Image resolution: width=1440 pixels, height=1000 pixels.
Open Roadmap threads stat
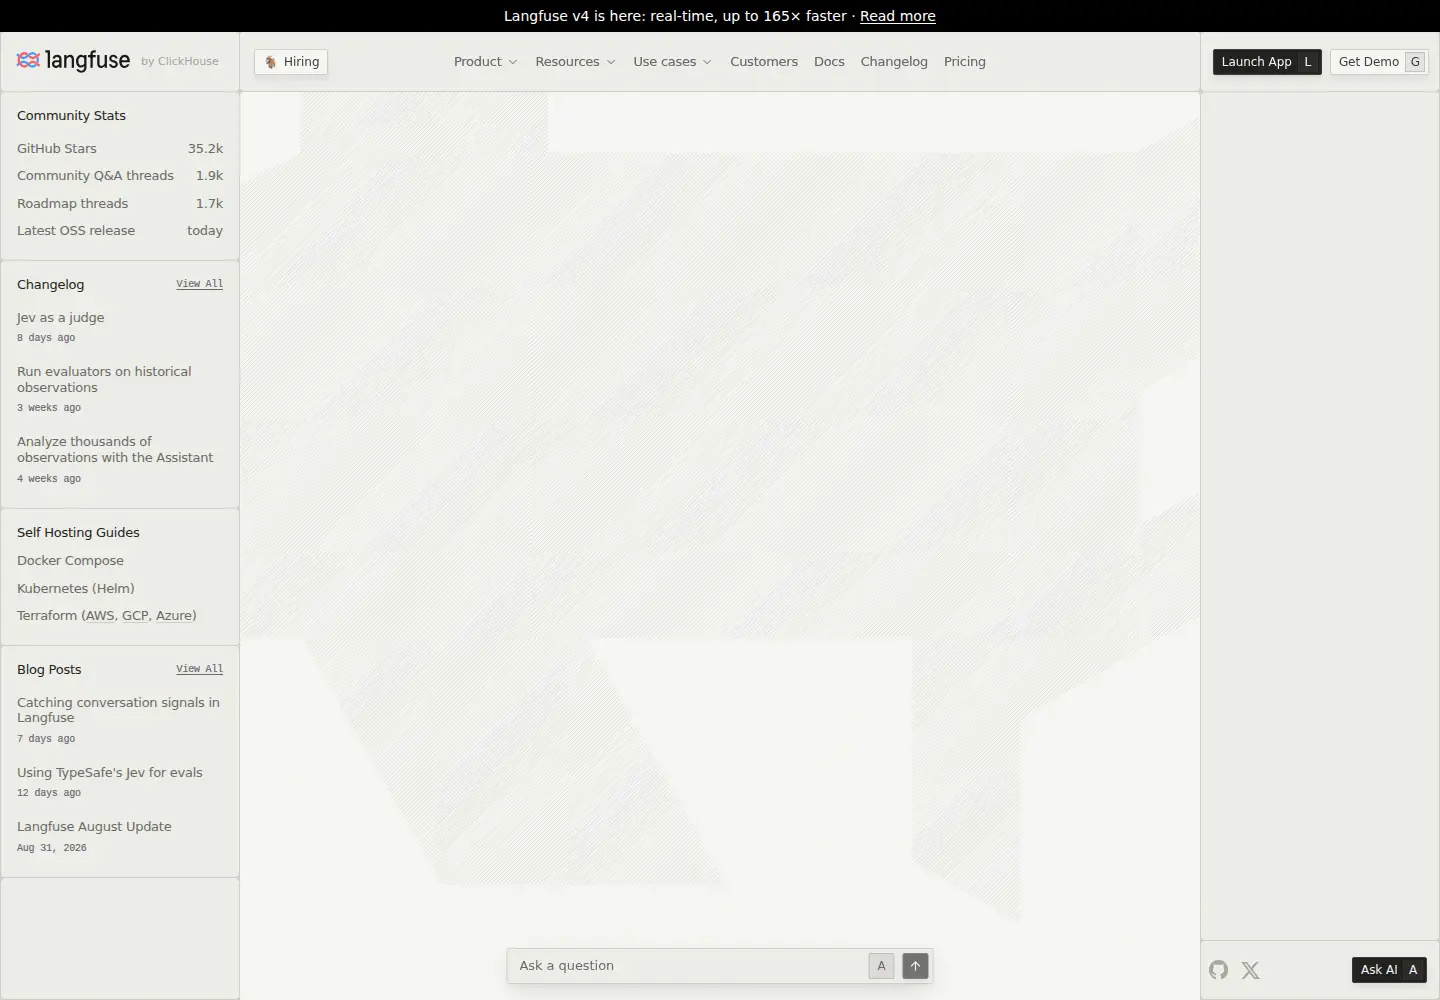(120, 203)
